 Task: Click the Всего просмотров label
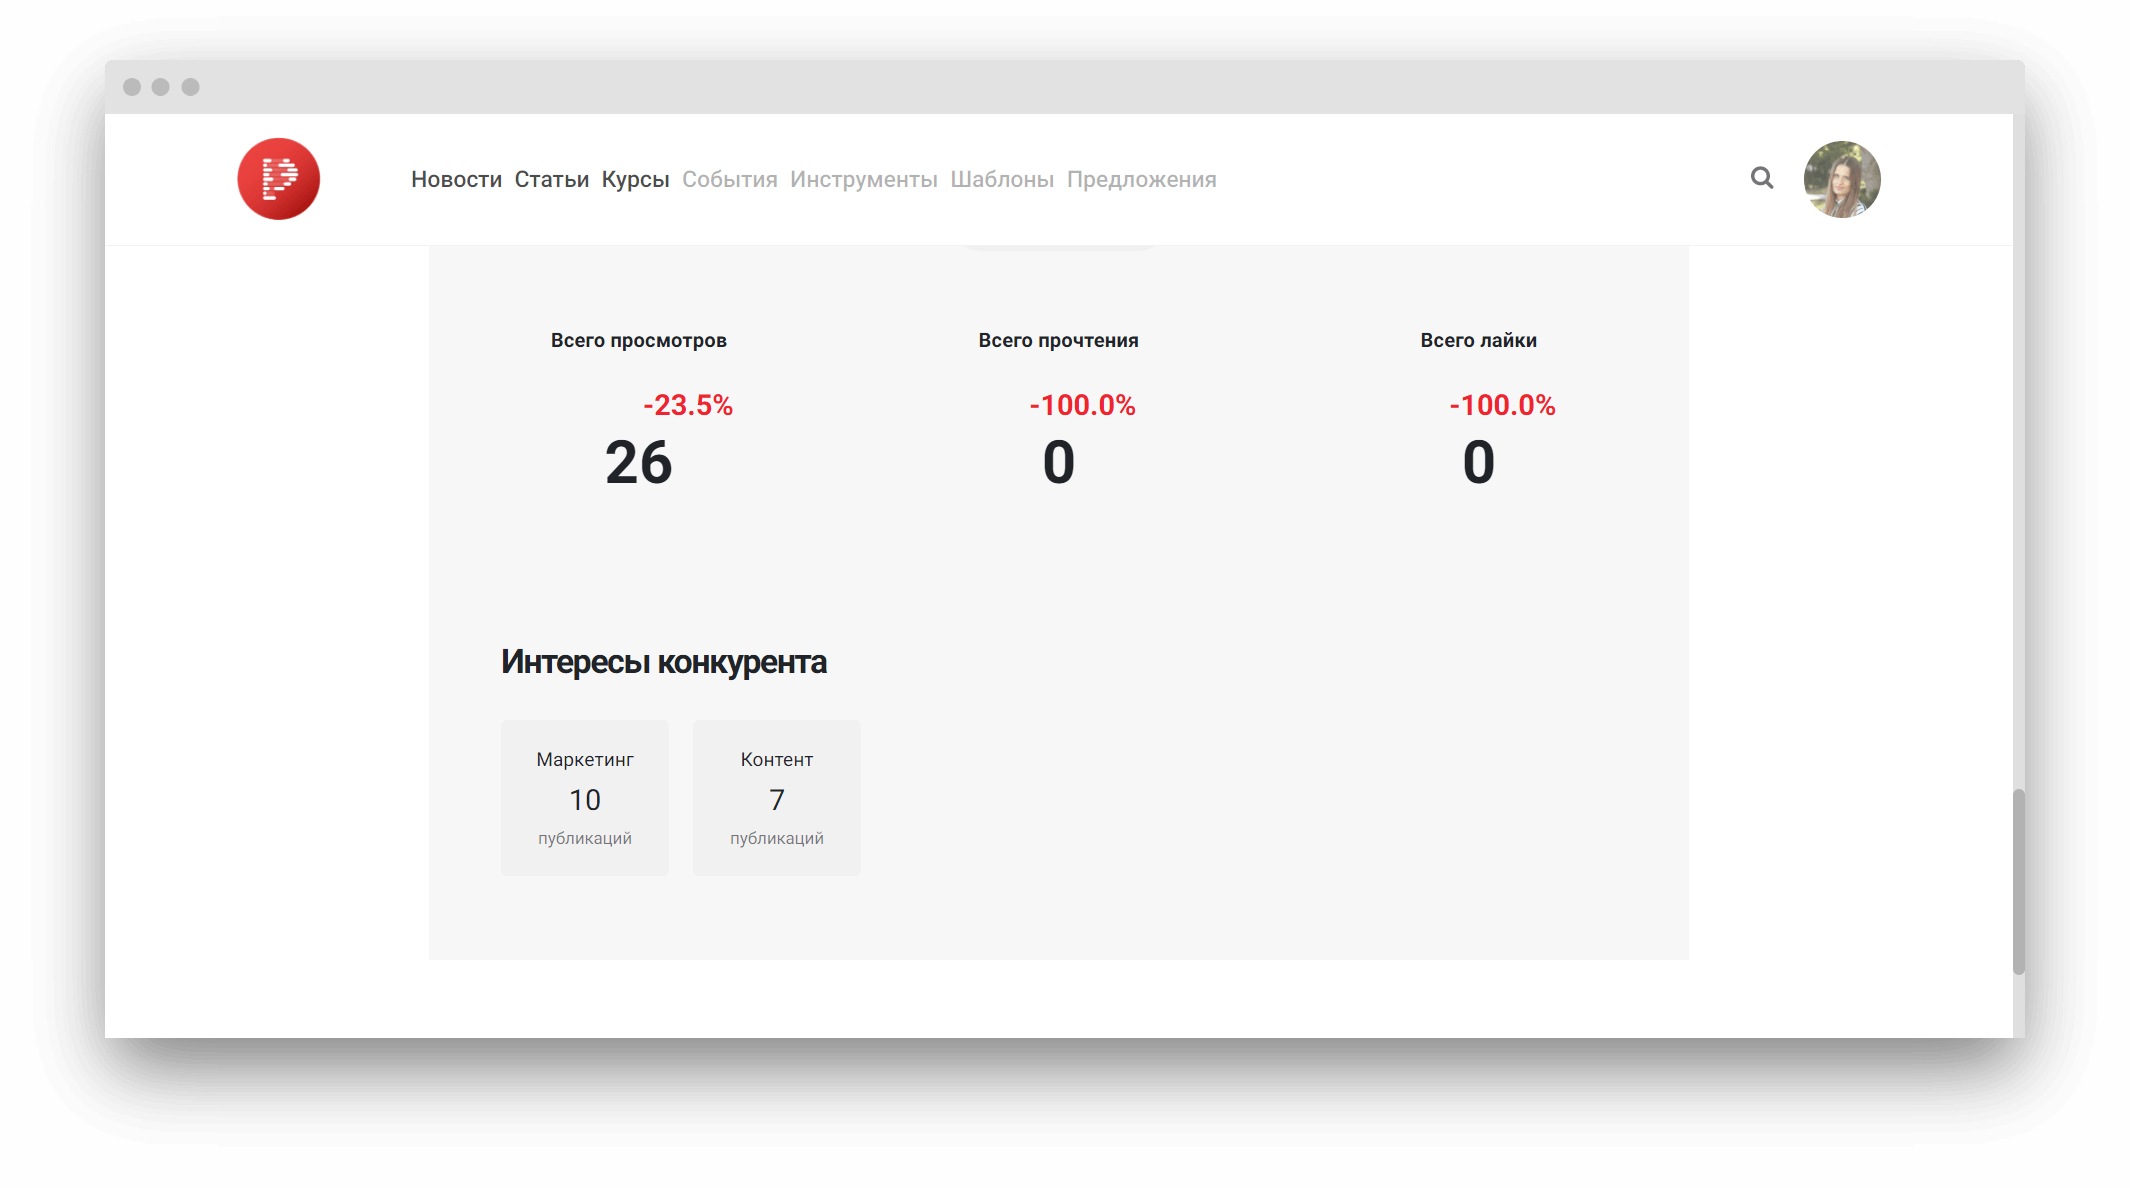tap(639, 341)
